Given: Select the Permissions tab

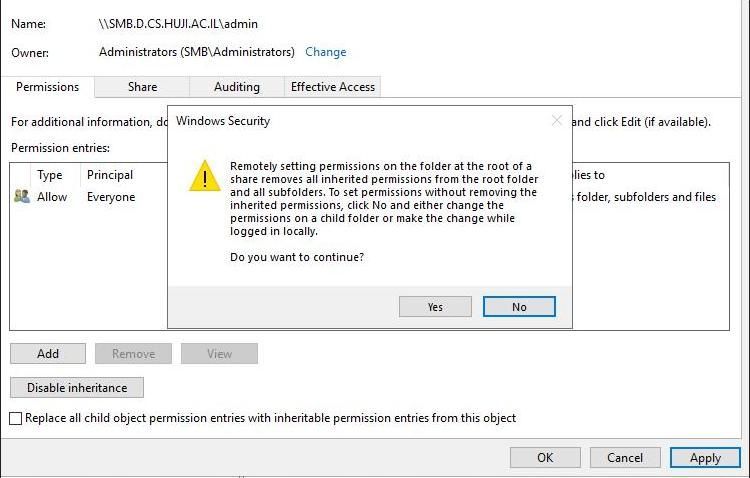Looking at the screenshot, I should [47, 87].
